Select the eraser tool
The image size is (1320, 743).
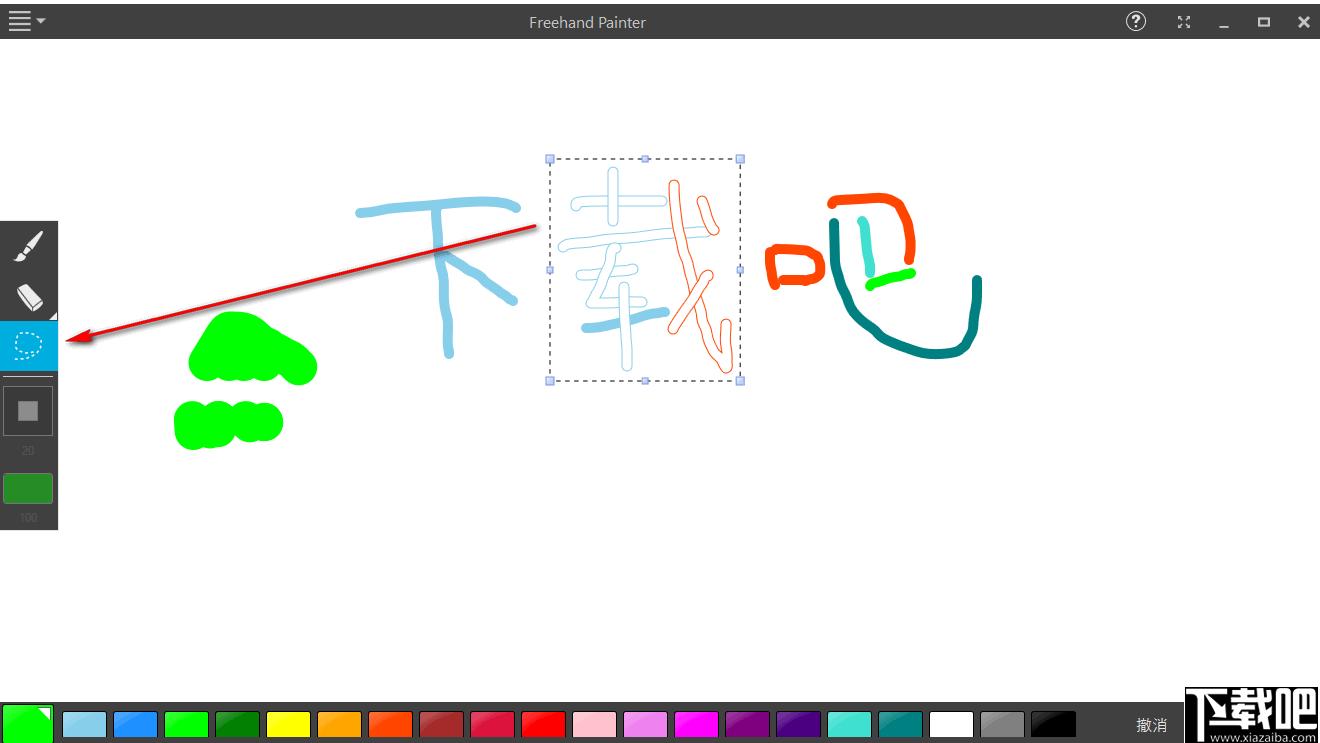29,296
